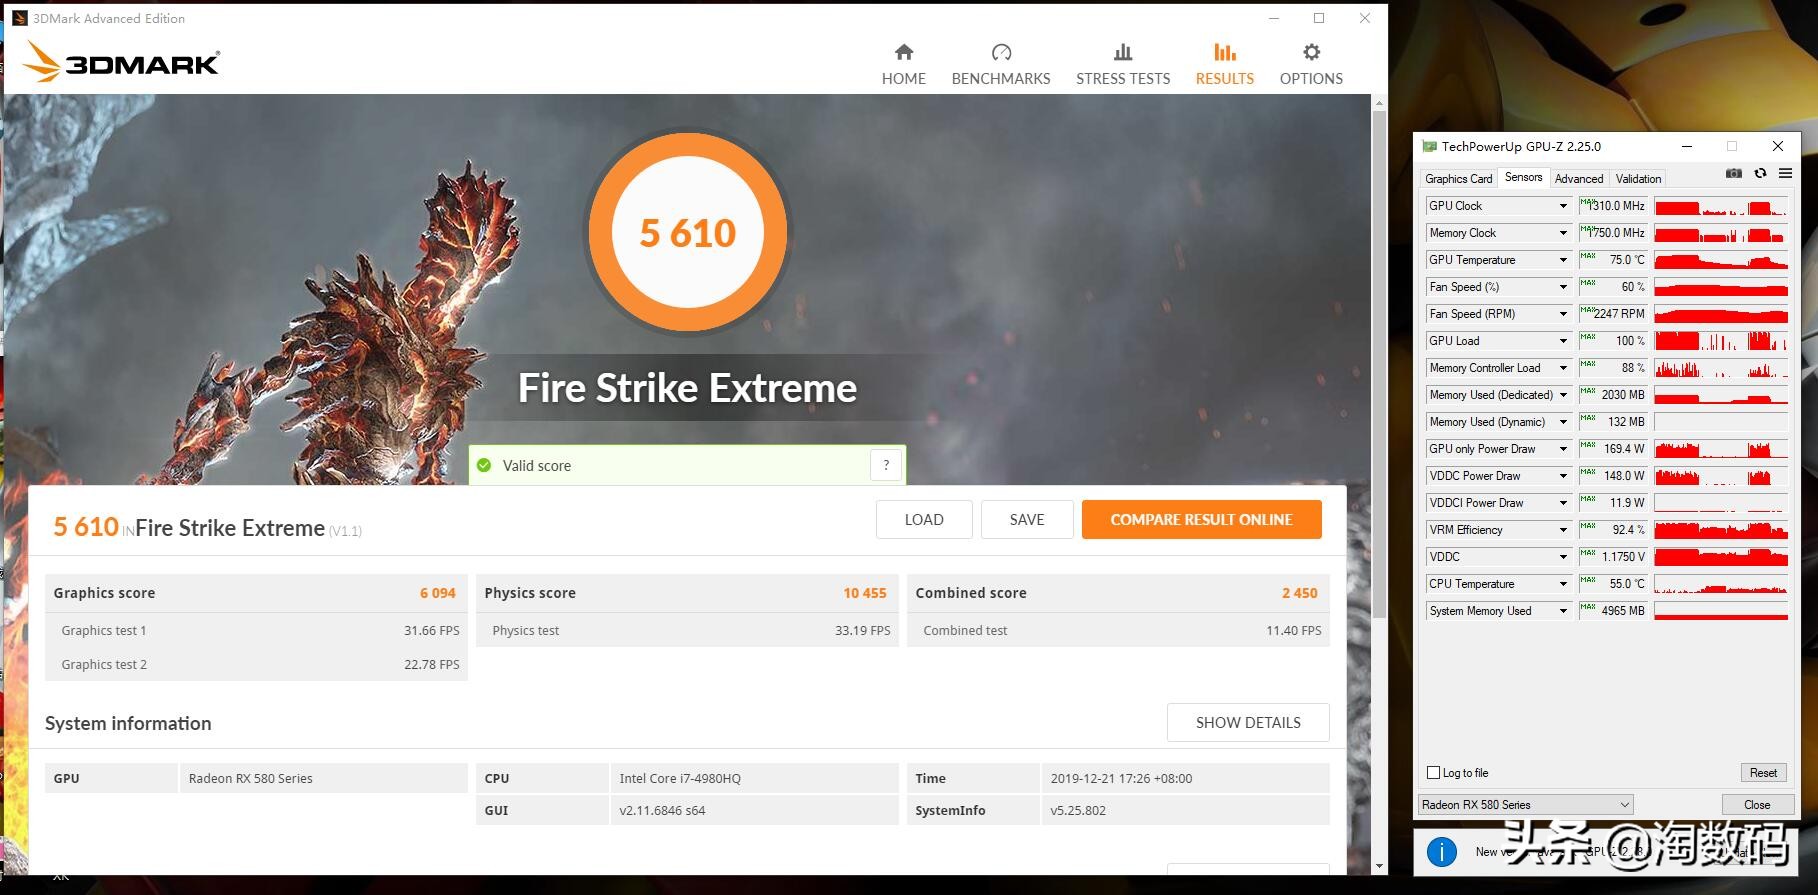
Task: Click the Time value 2019-12-21 17:26 +08:00
Action: (1121, 778)
